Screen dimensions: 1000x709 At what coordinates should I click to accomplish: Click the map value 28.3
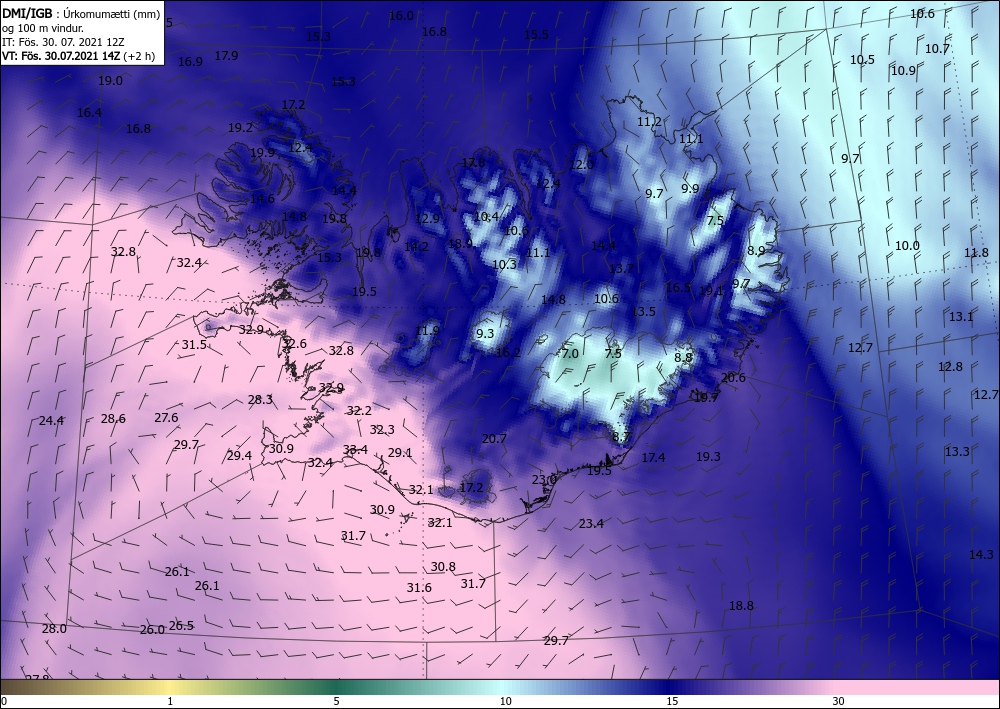click(260, 400)
